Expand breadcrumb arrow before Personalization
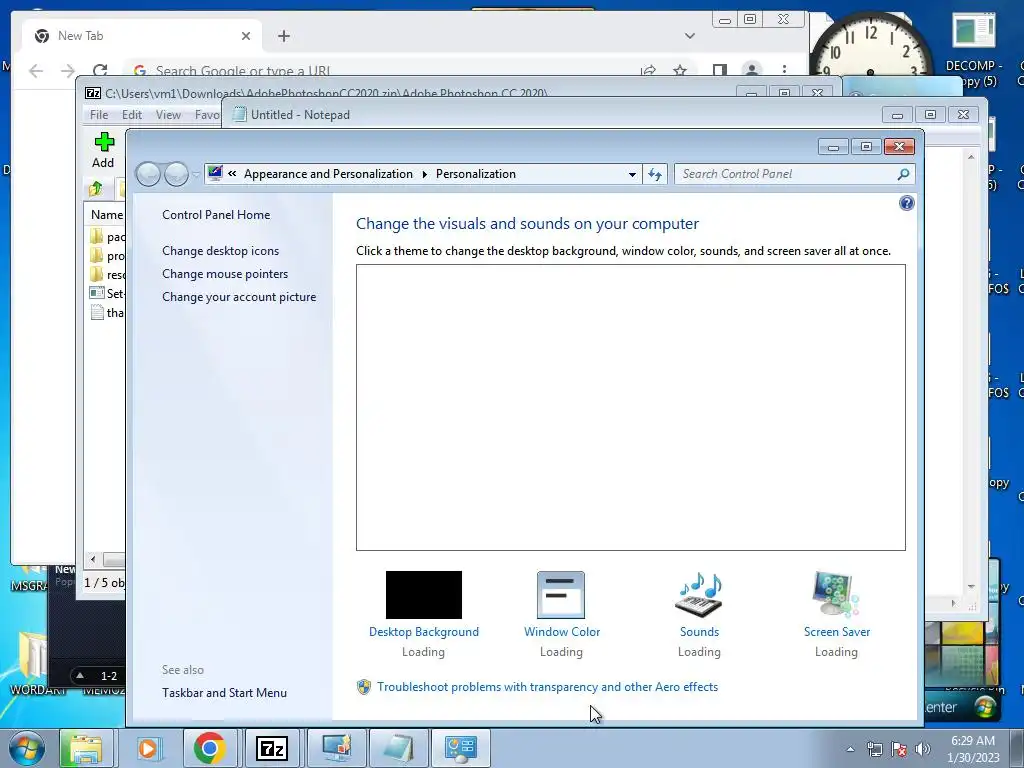Image resolution: width=1024 pixels, height=768 pixels. coord(424,174)
